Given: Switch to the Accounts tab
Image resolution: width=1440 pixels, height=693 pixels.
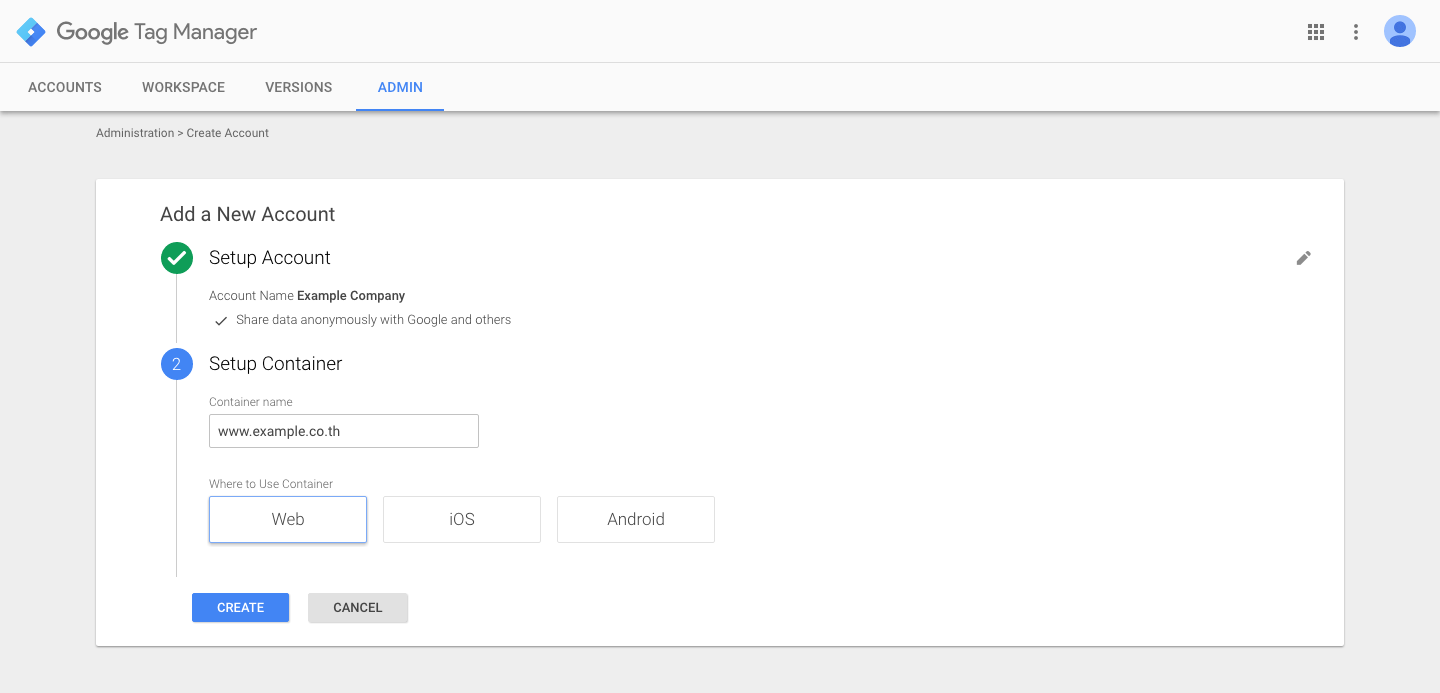Looking at the screenshot, I should (65, 87).
